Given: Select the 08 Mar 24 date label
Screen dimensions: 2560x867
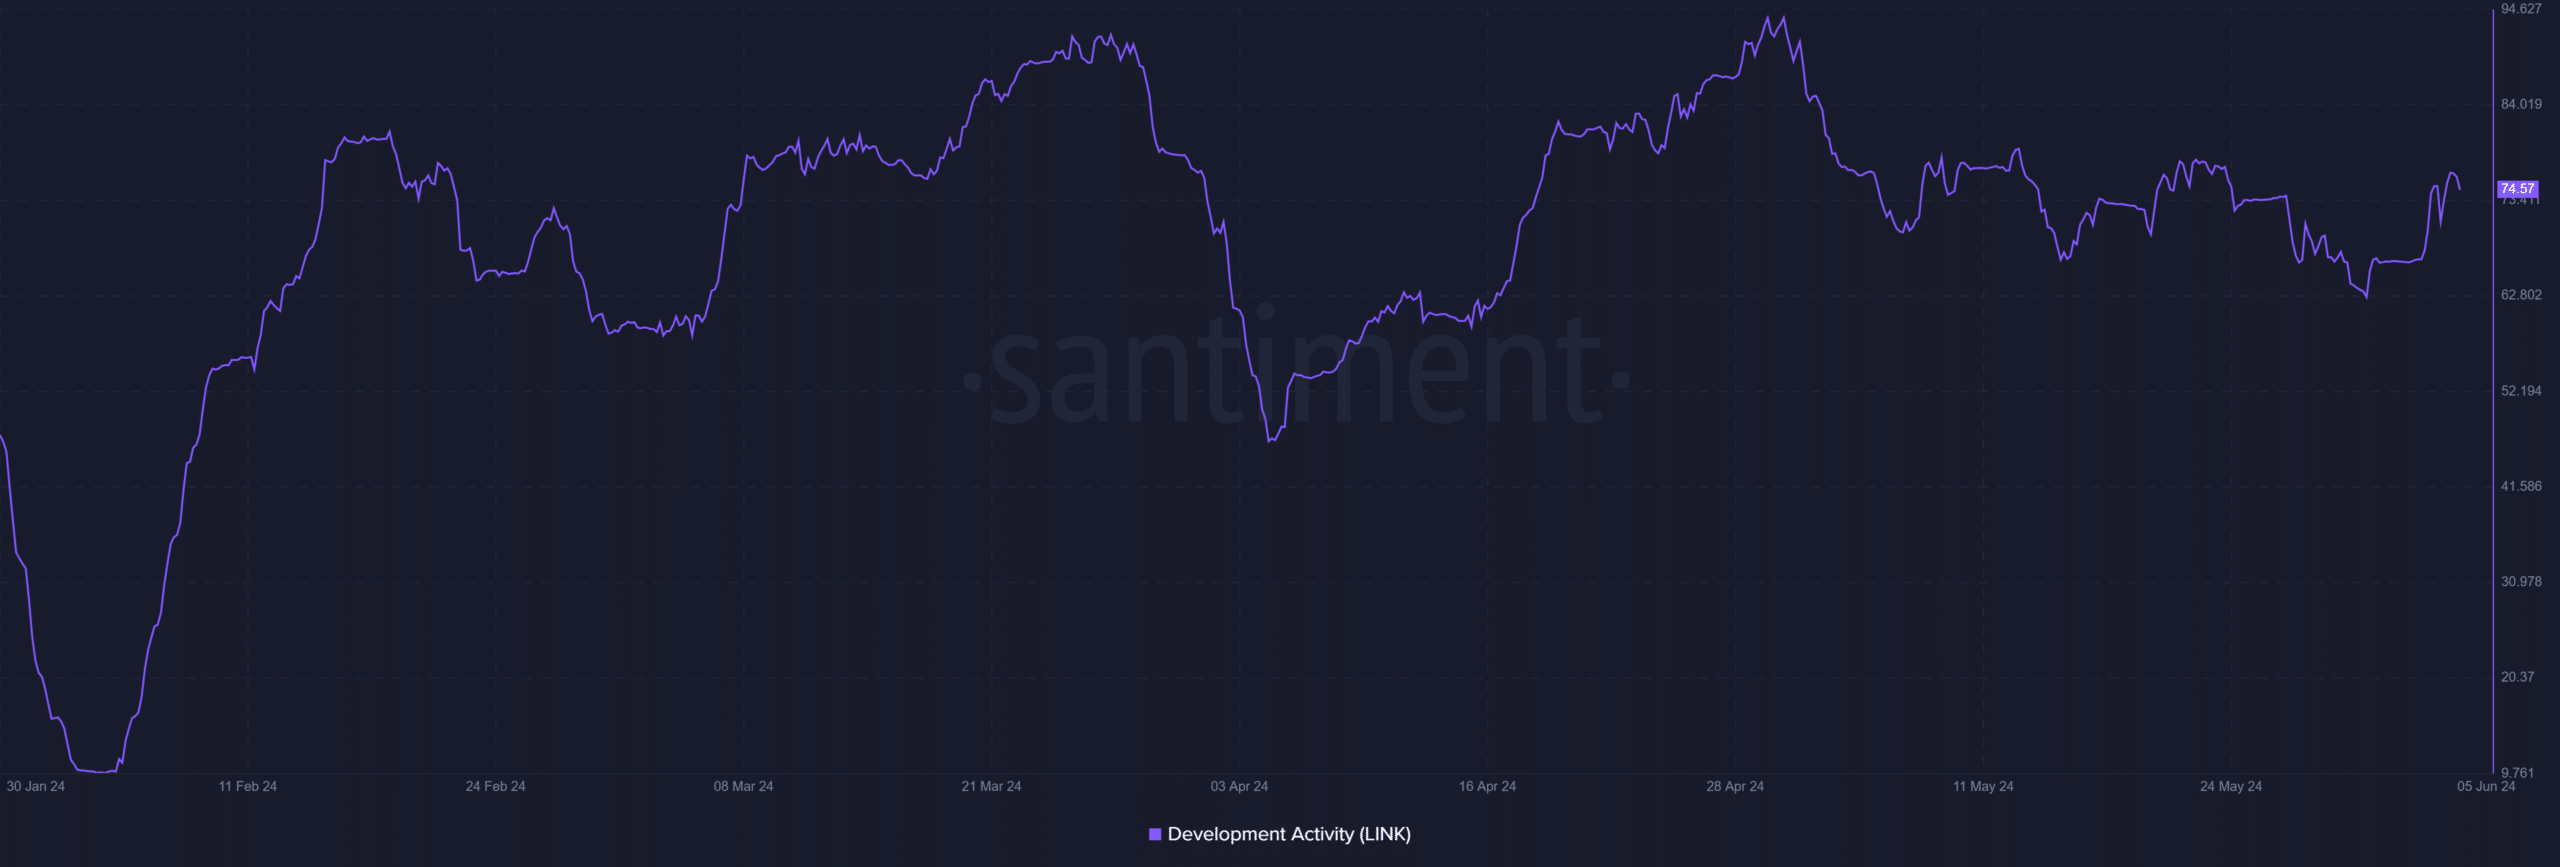Looking at the screenshot, I should 743,786.
